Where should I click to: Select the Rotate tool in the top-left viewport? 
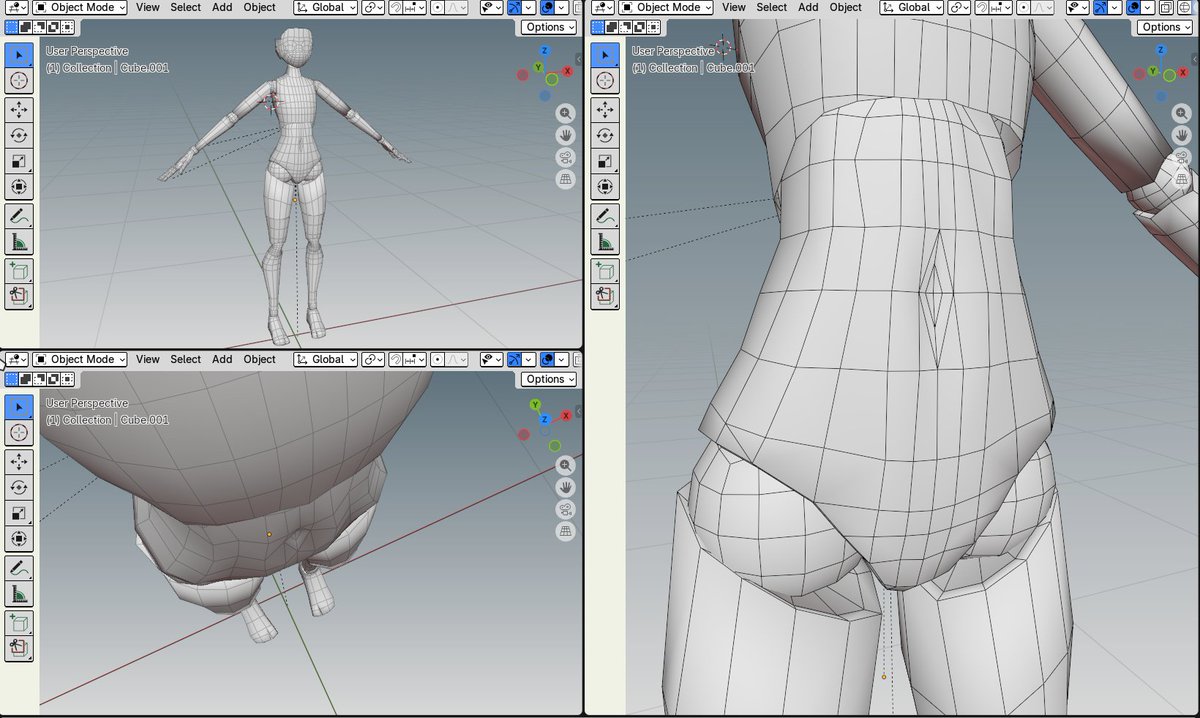pos(19,134)
